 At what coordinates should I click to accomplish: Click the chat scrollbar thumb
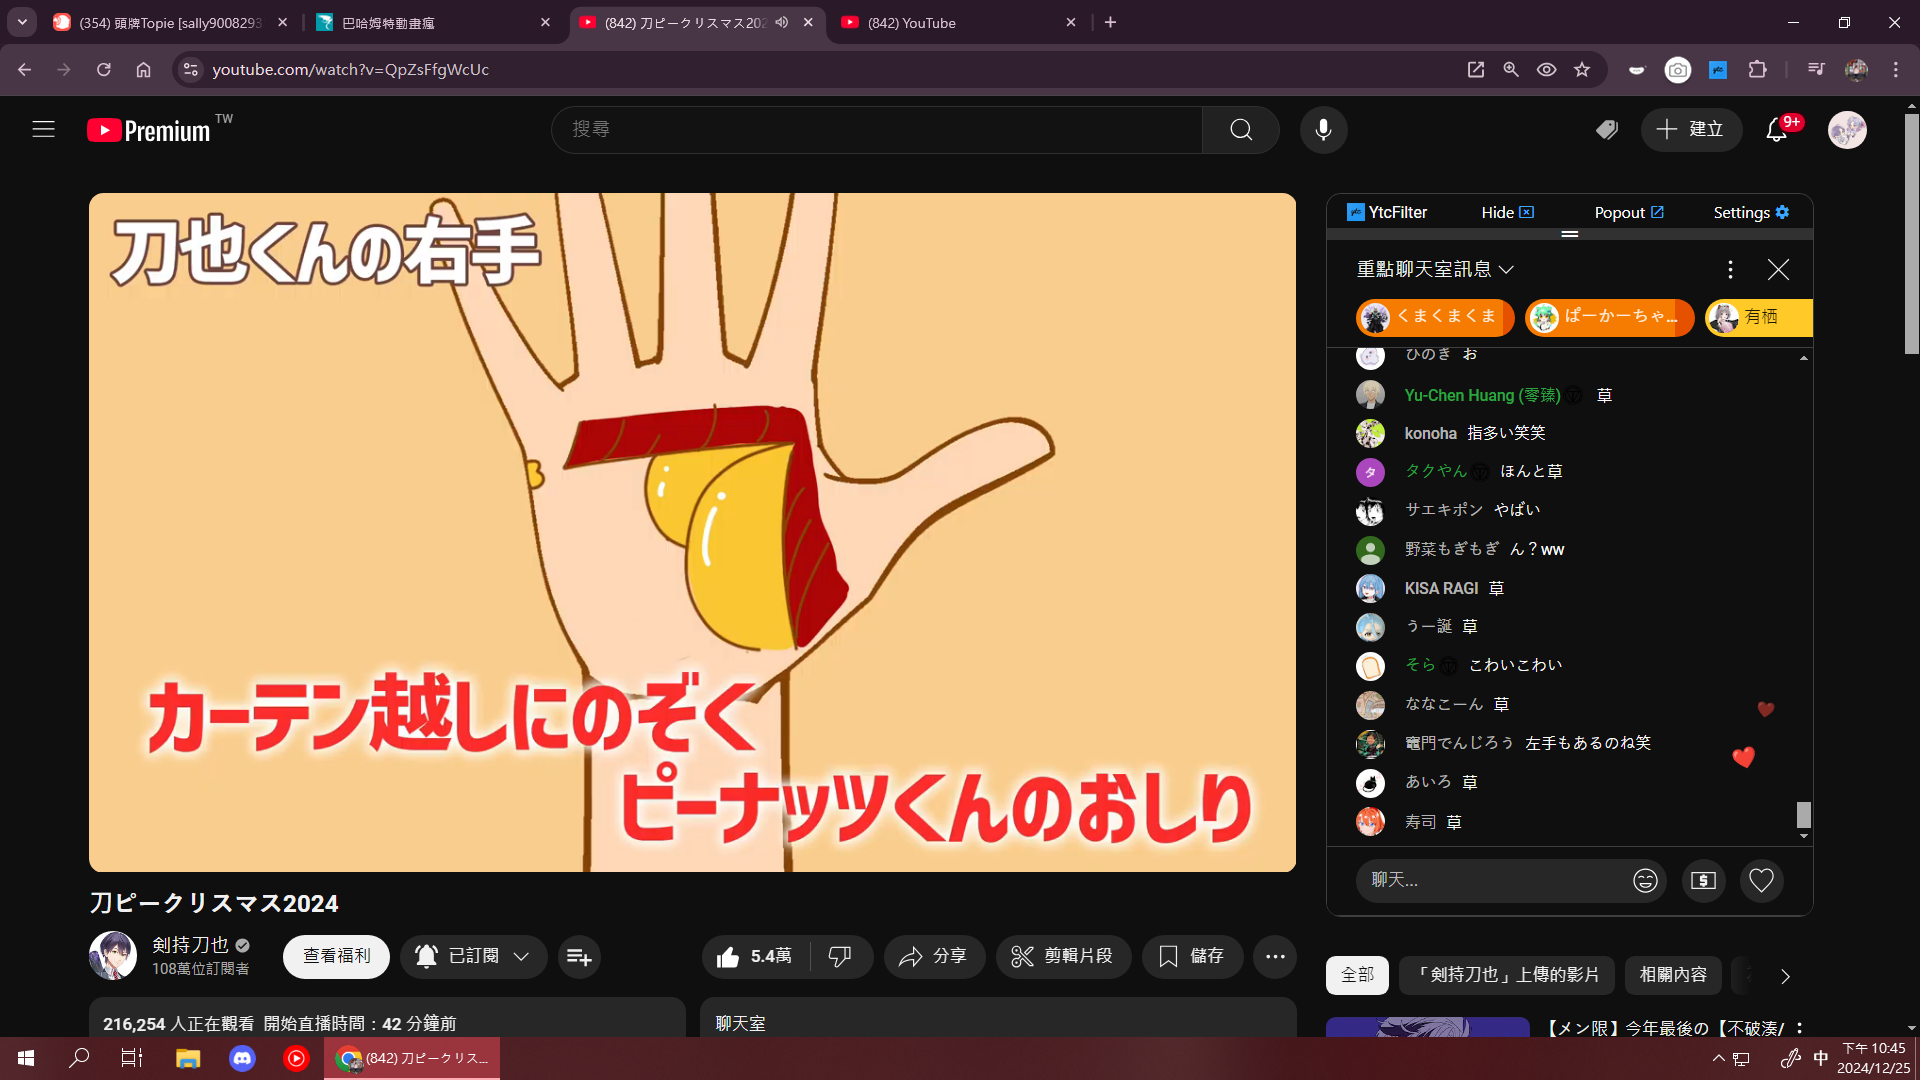1804,814
